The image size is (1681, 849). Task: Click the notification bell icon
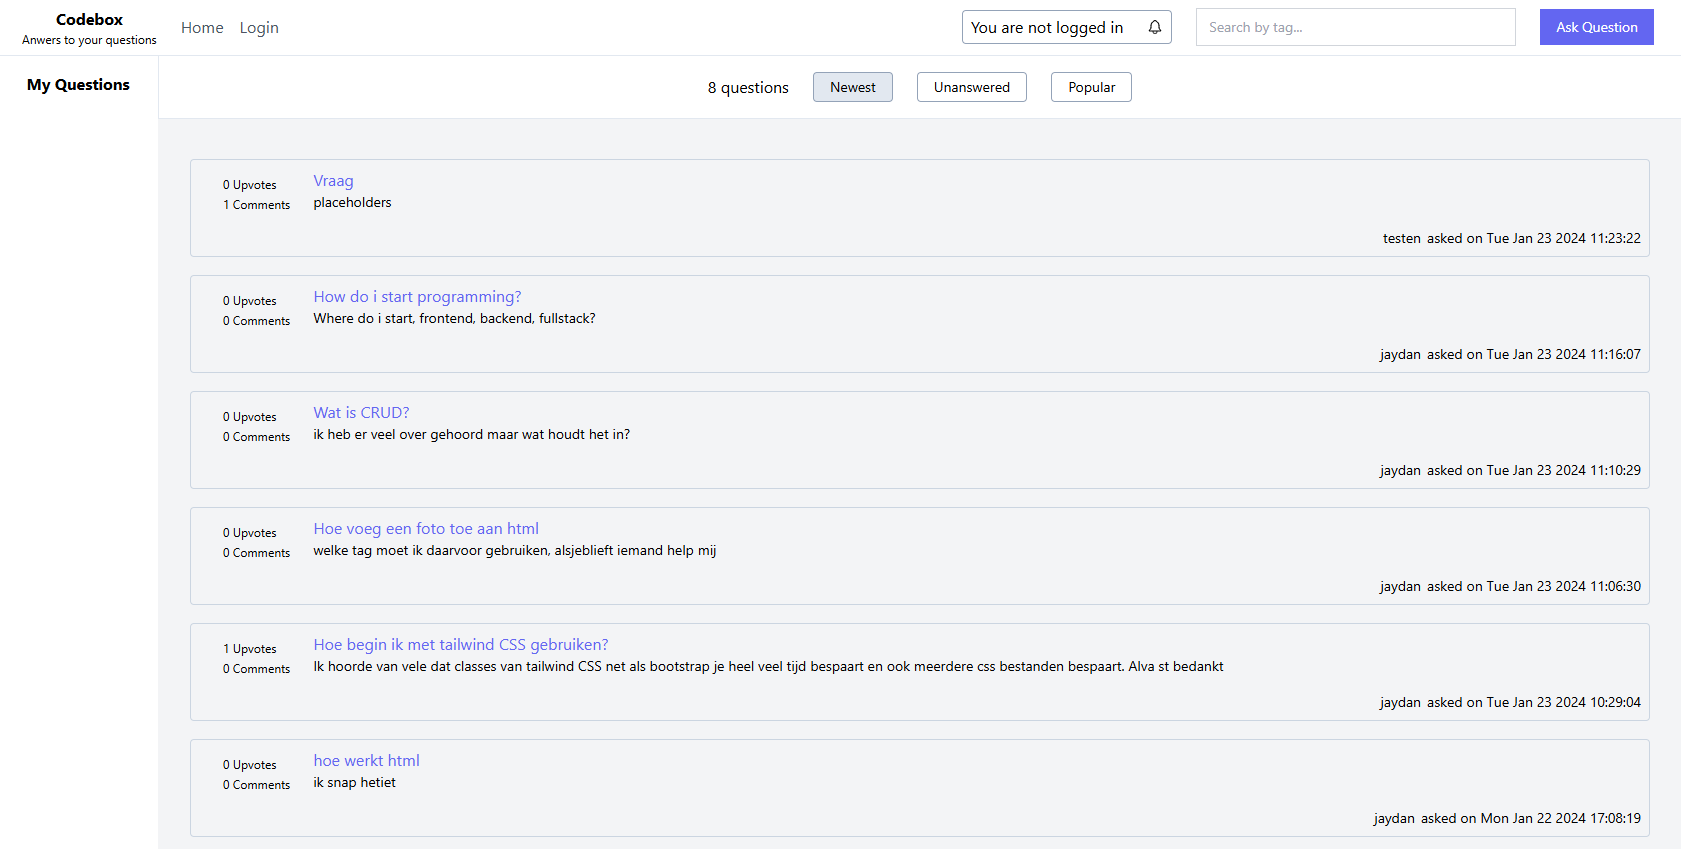[x=1154, y=27]
